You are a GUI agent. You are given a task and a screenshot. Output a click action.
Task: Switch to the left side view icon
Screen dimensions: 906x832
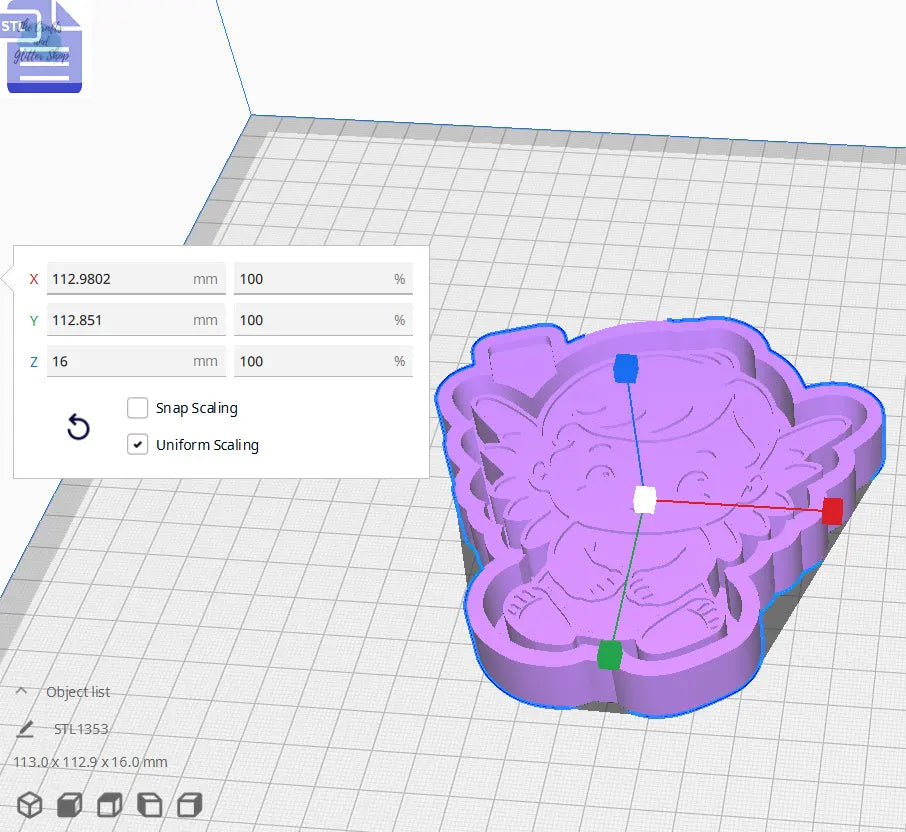click(150, 804)
